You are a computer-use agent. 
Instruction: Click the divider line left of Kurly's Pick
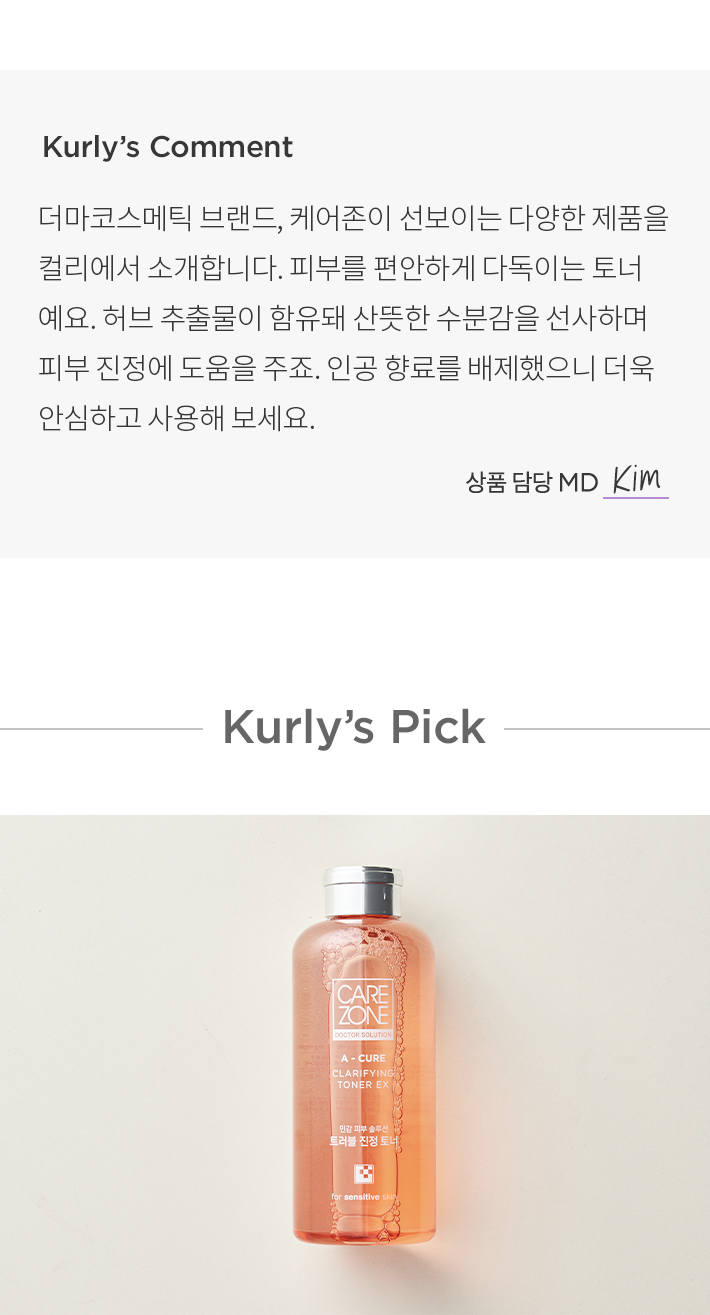[101, 729]
